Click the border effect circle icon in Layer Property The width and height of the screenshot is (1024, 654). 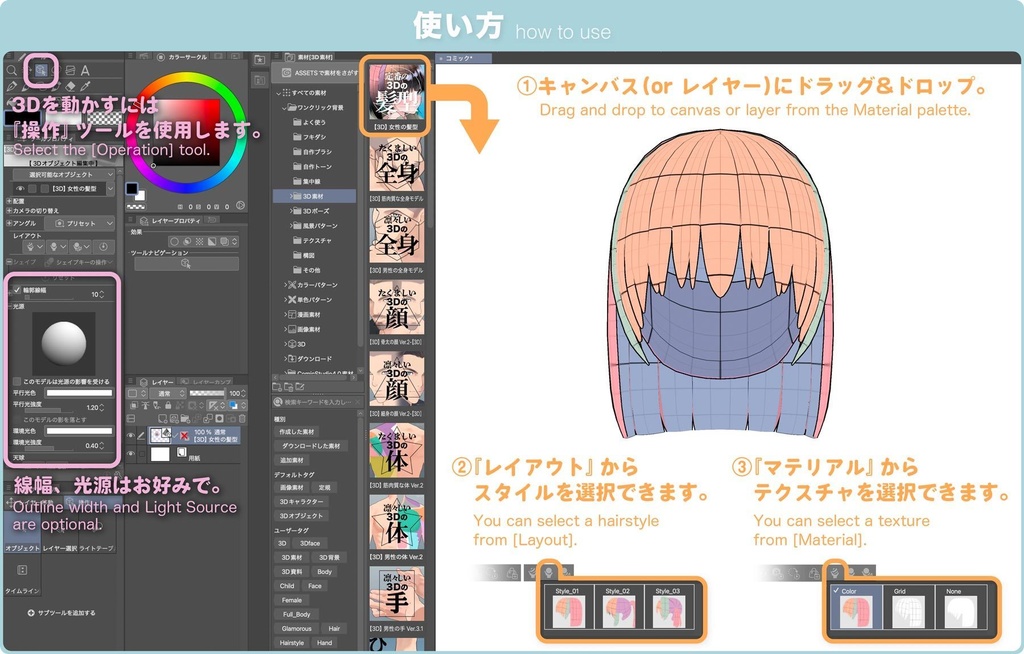pyautogui.click(x=174, y=242)
